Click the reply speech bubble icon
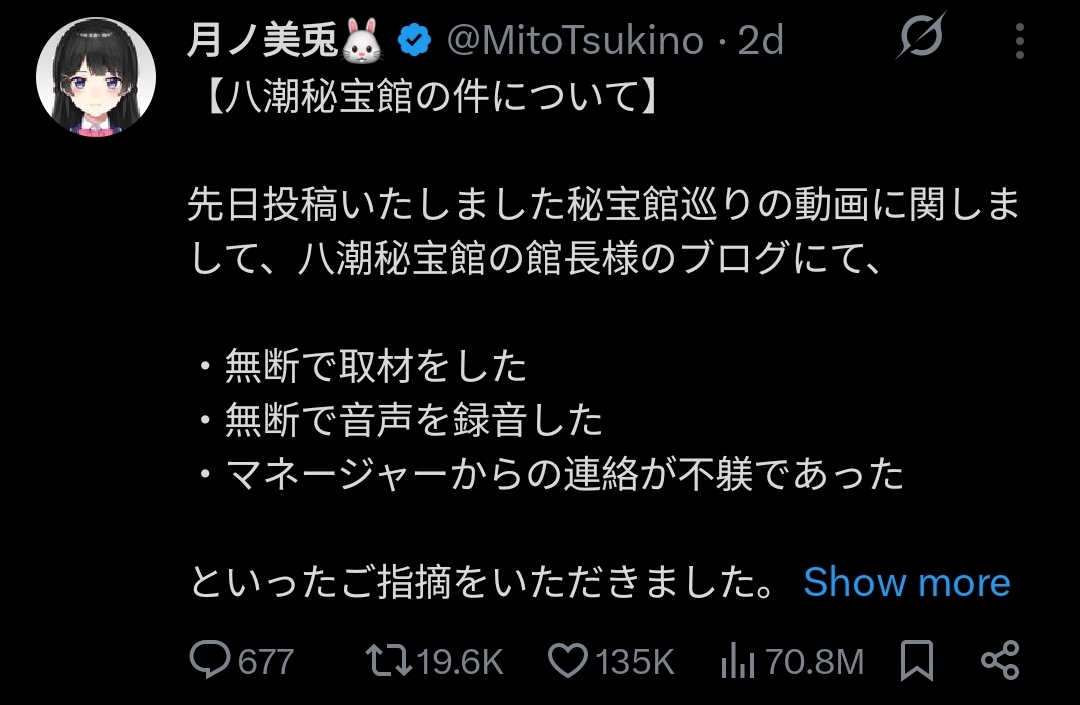This screenshot has height=705, width=1080. click(210, 661)
